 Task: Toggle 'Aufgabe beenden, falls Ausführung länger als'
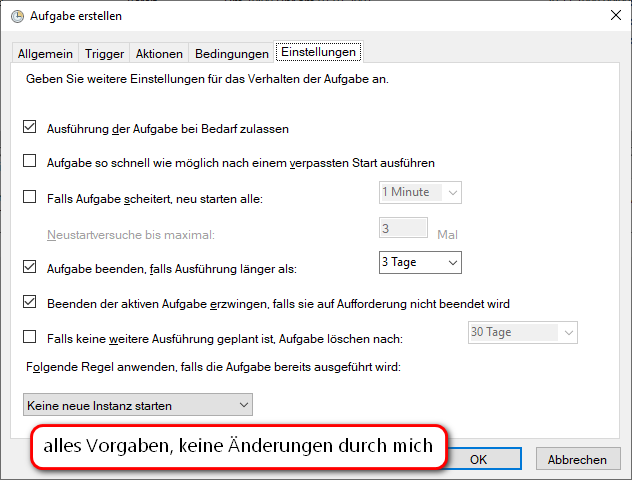[29, 268]
